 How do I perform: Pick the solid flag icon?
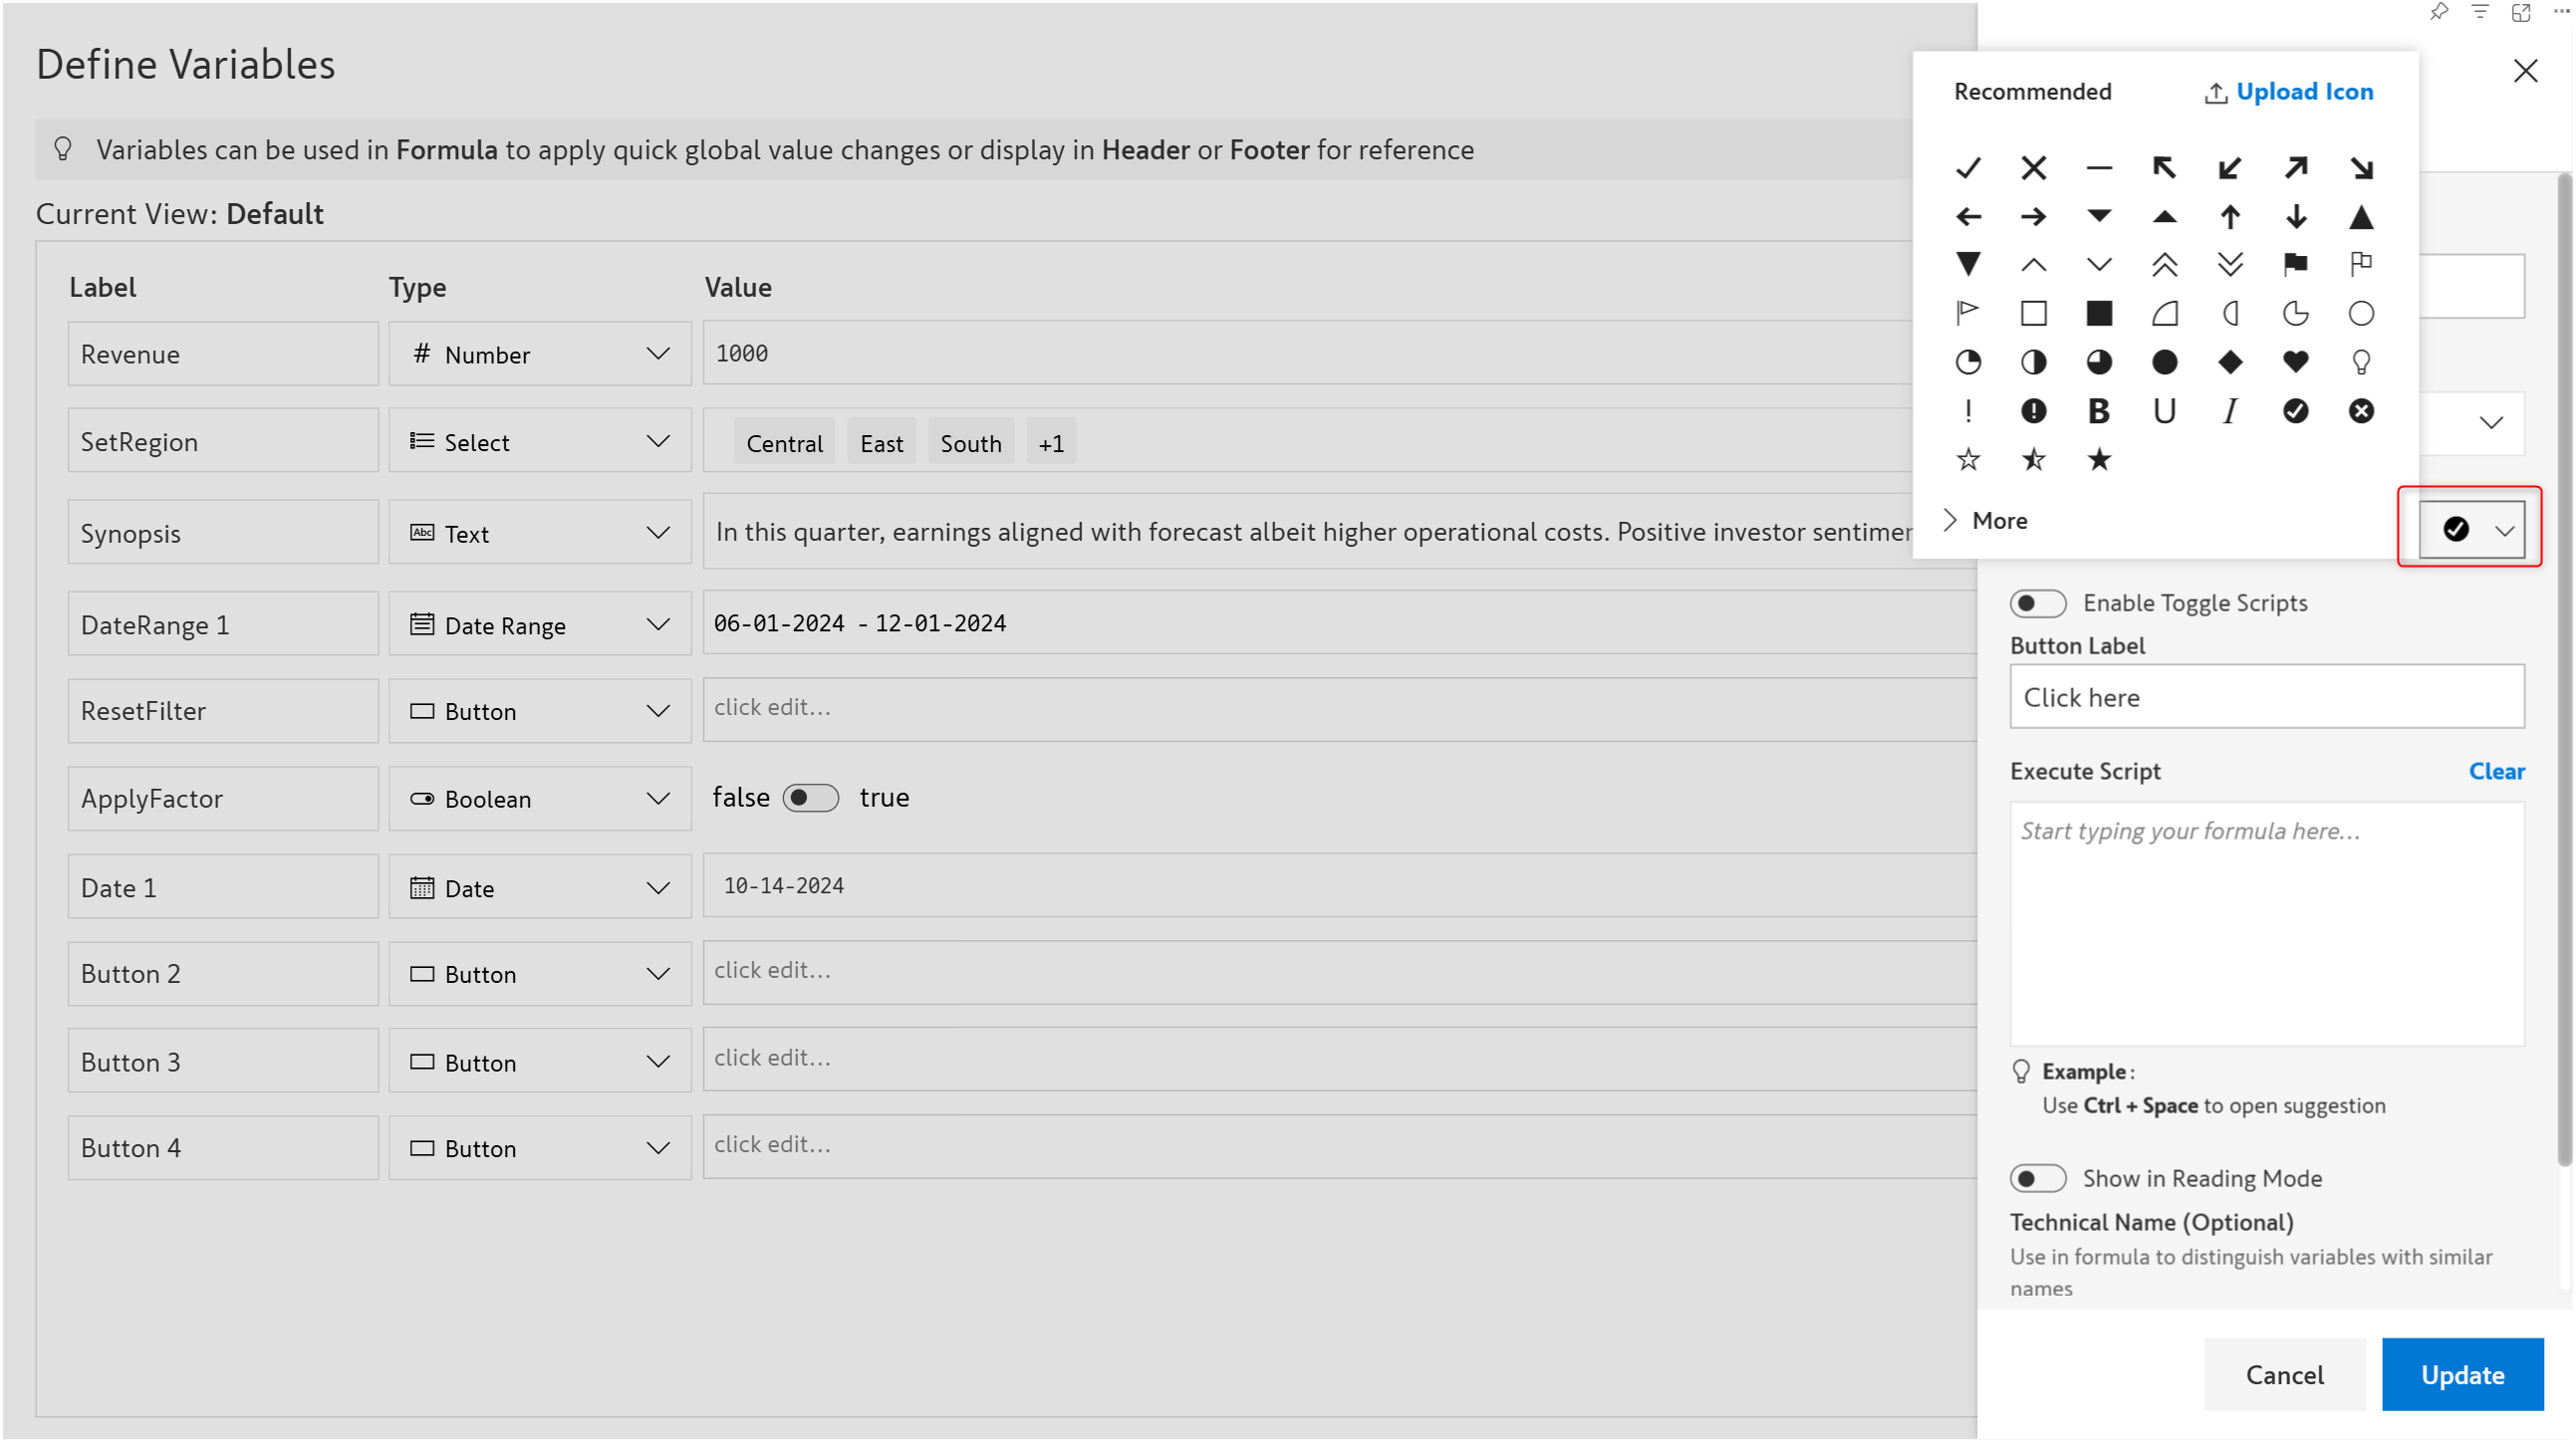(2295, 264)
